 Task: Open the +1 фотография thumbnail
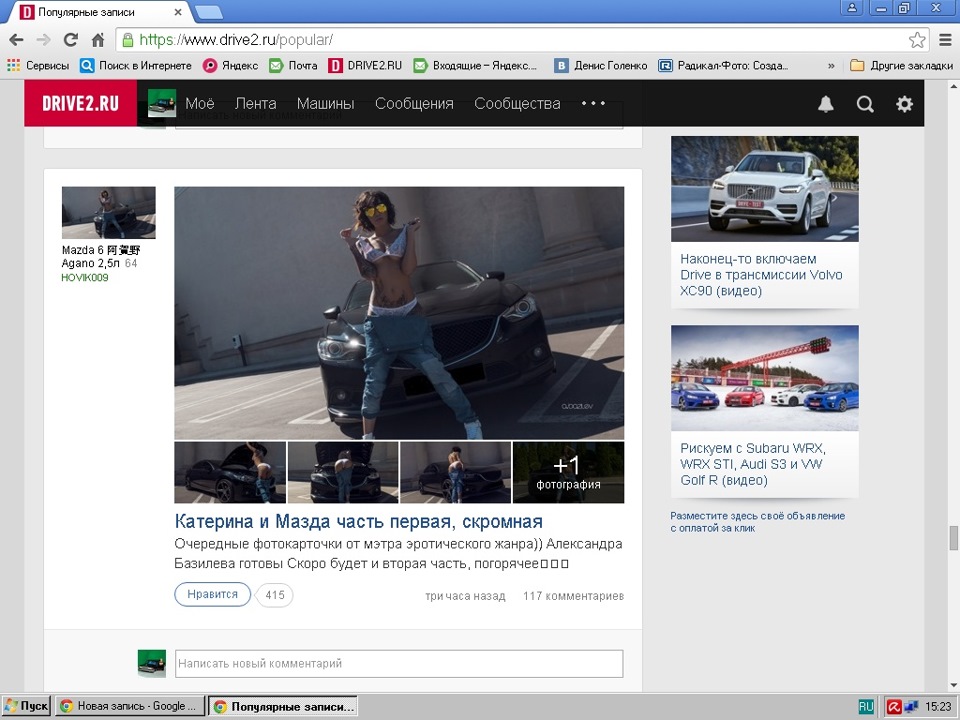coord(568,473)
